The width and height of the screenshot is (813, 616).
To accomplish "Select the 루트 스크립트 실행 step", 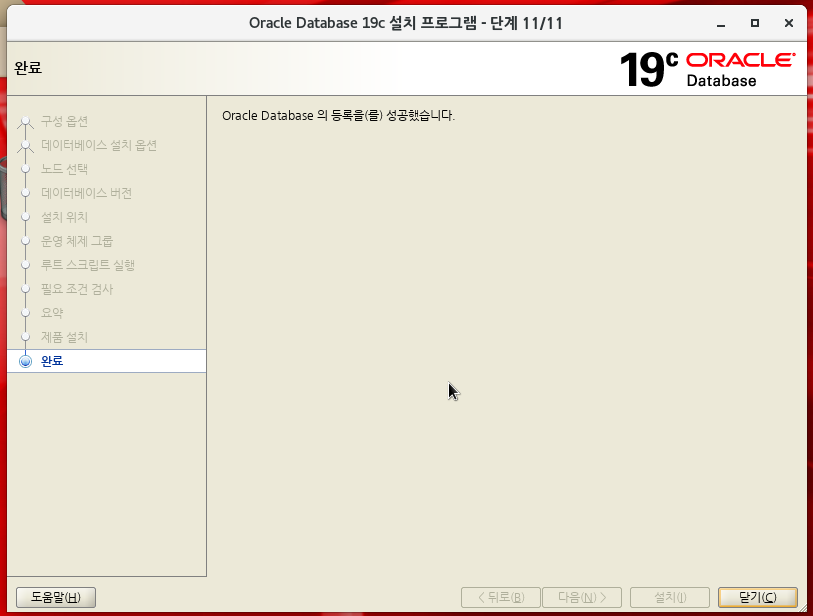I will (88, 265).
